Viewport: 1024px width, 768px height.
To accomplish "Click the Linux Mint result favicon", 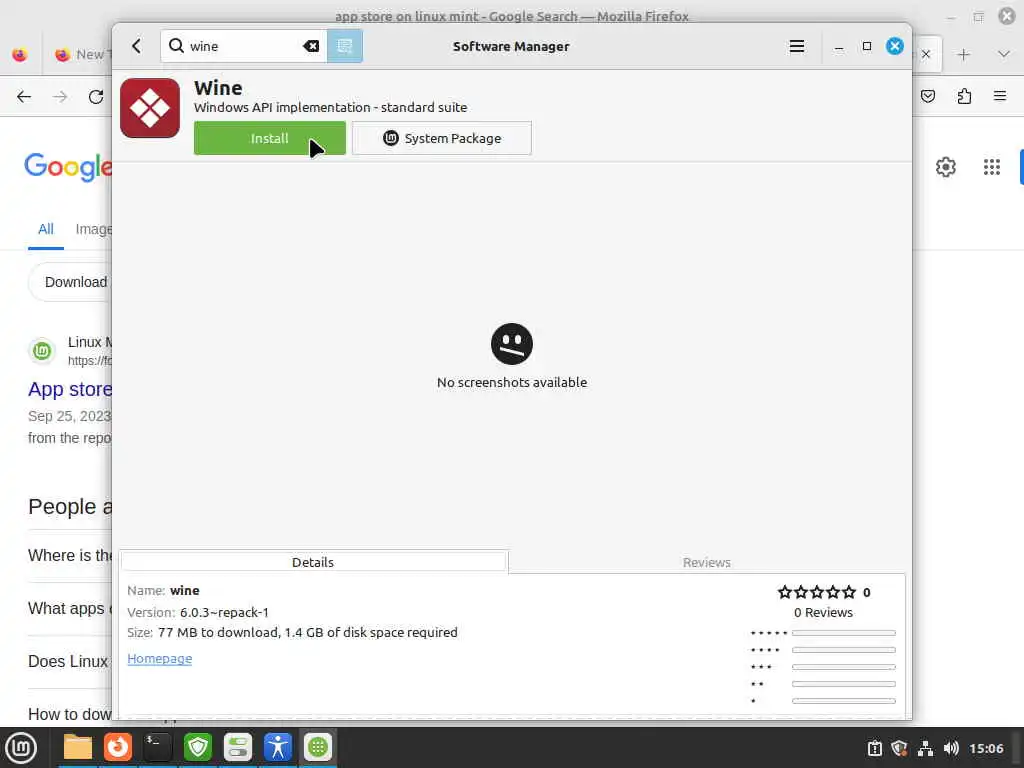I will (42, 351).
